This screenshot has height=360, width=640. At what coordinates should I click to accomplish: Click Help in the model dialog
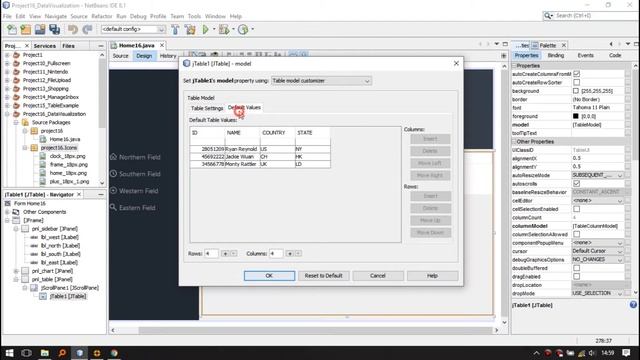432,276
